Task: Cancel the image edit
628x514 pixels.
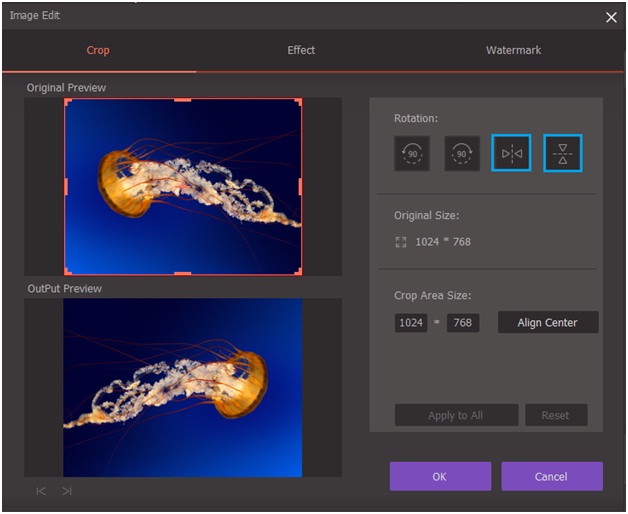Action: tap(552, 476)
